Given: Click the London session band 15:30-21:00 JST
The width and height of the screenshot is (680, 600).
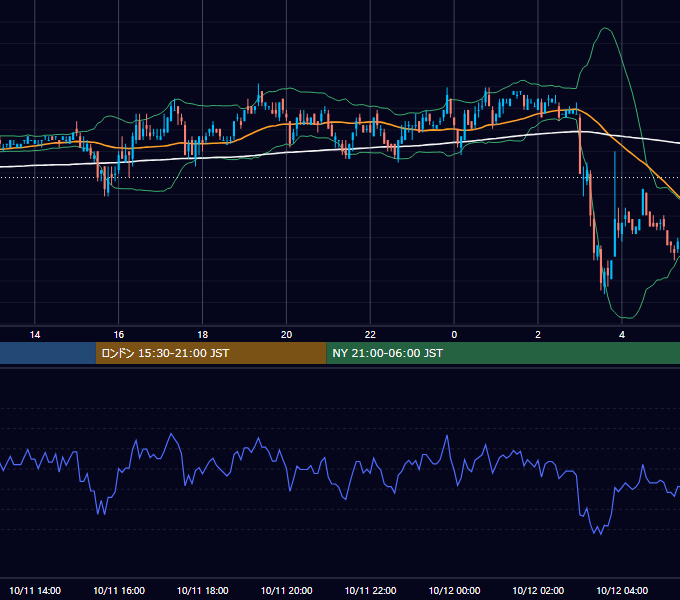Looking at the screenshot, I should pyautogui.click(x=211, y=353).
